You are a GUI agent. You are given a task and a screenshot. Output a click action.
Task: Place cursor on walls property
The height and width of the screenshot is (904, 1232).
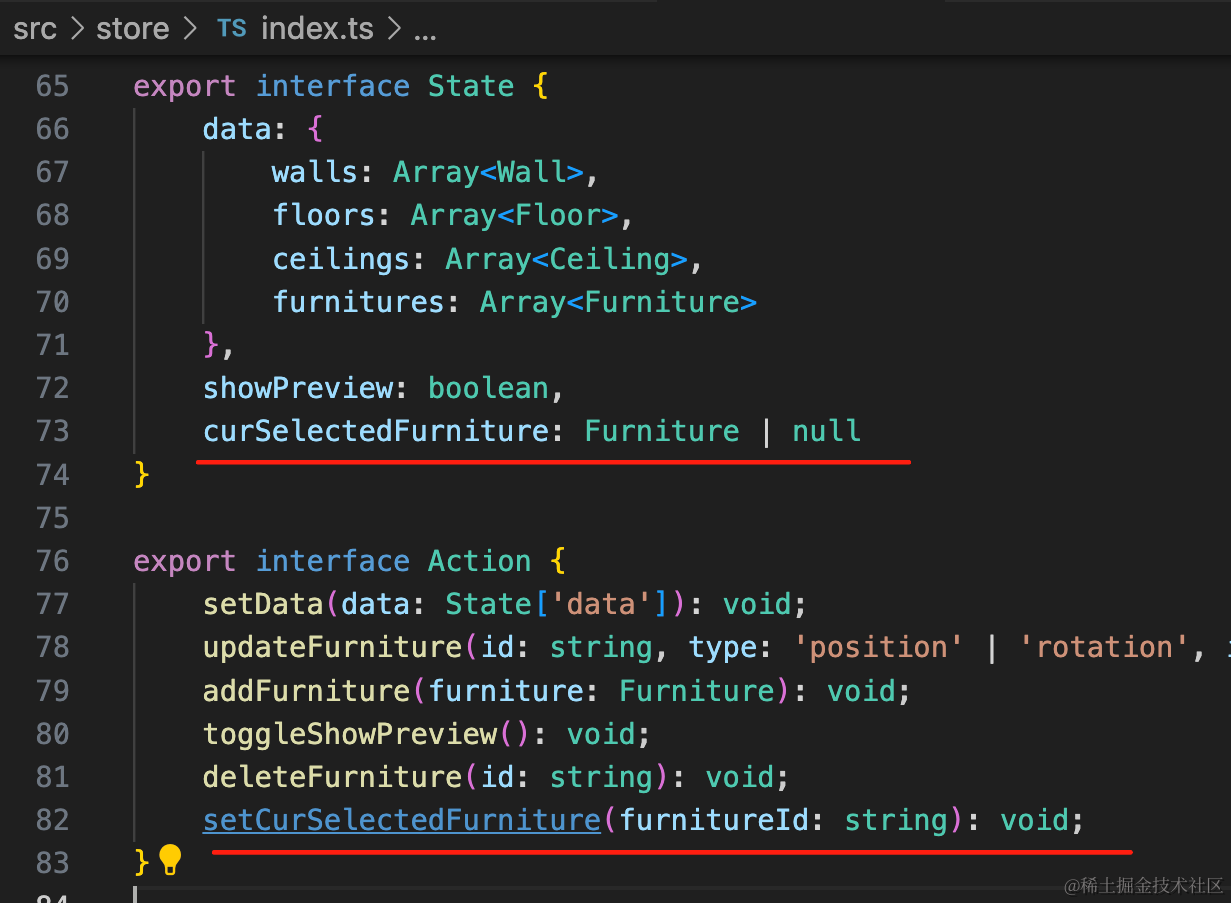(x=315, y=172)
